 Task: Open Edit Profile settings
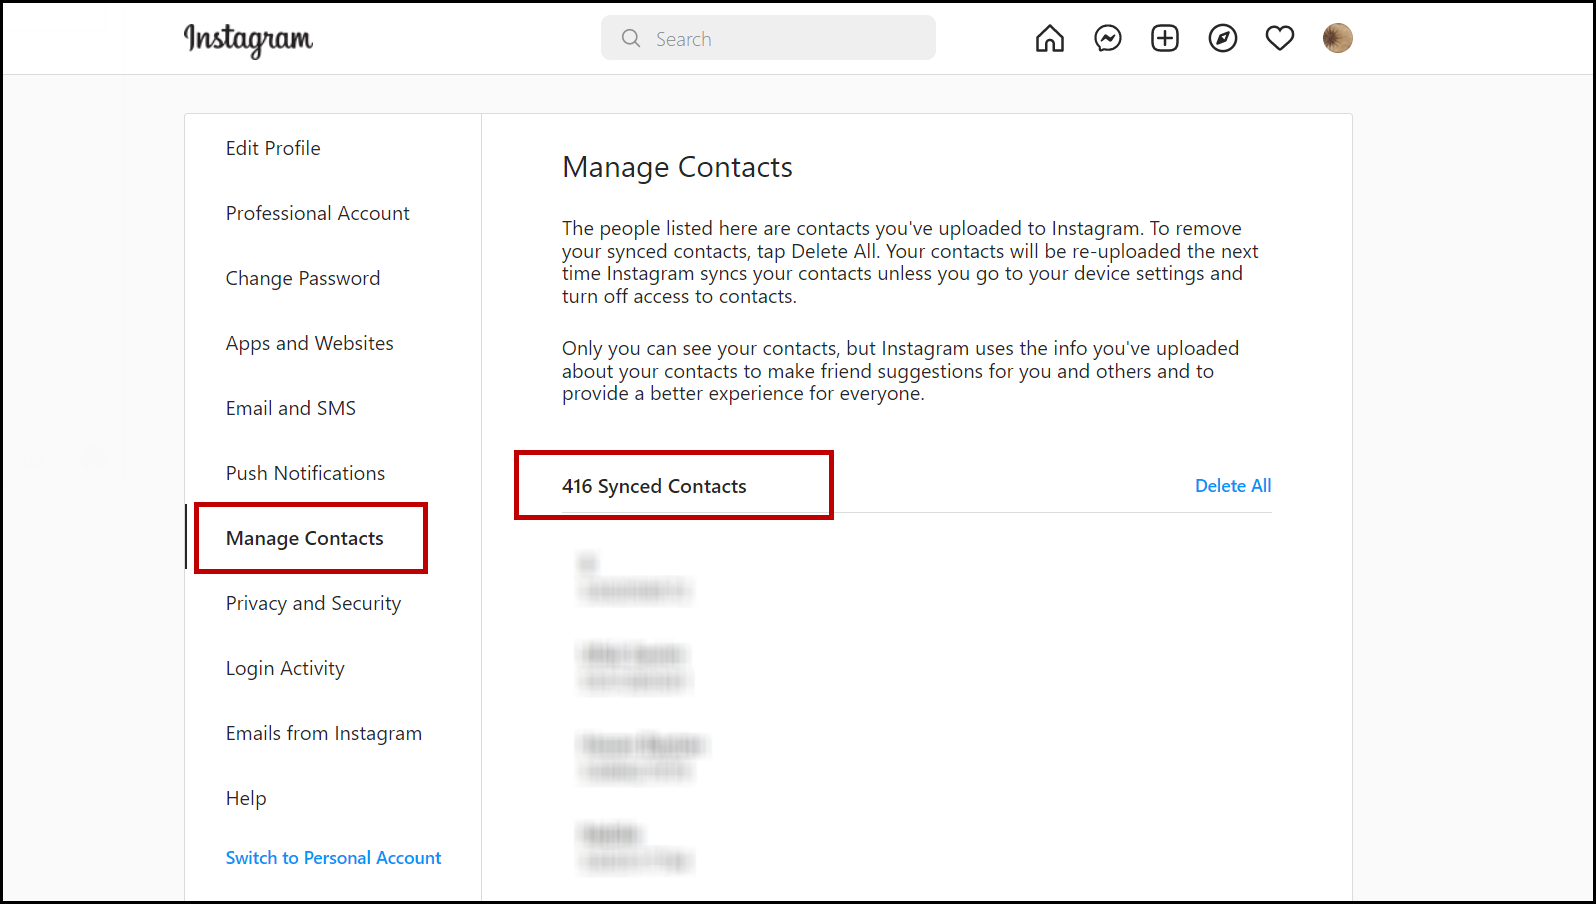click(273, 148)
